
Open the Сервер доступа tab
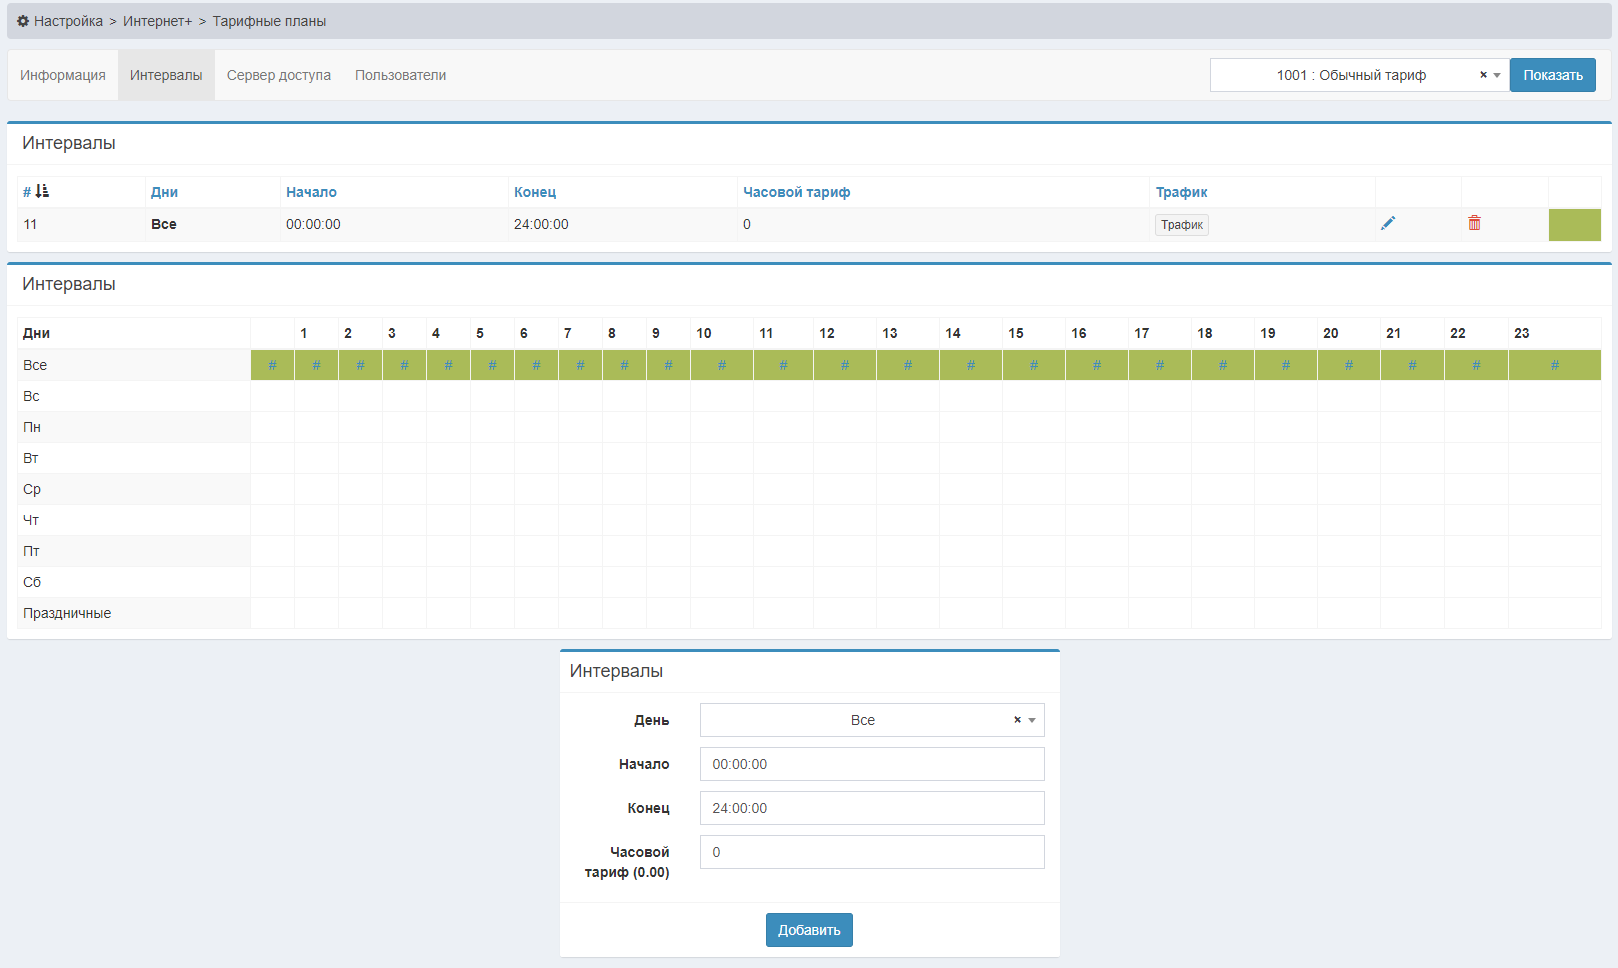(278, 75)
